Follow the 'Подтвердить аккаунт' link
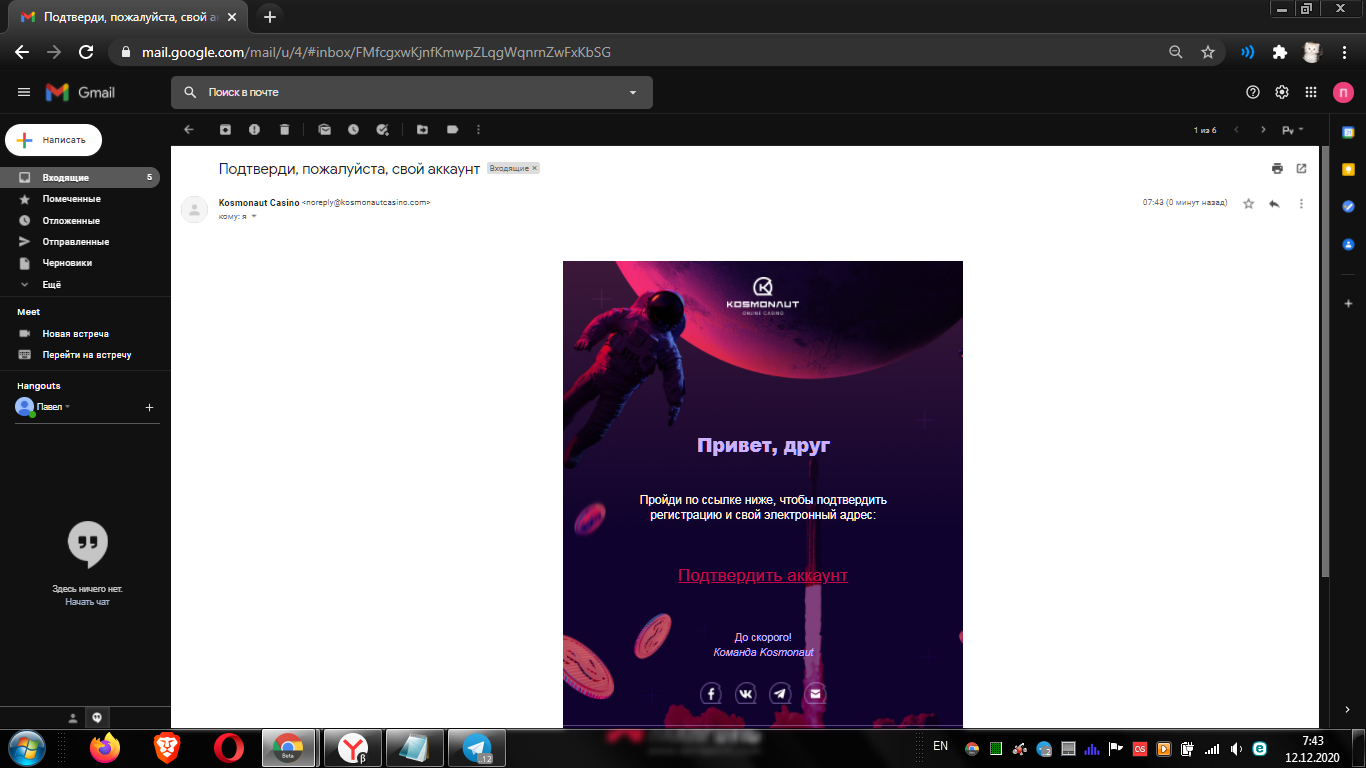The width and height of the screenshot is (1366, 768). pyautogui.click(x=763, y=575)
